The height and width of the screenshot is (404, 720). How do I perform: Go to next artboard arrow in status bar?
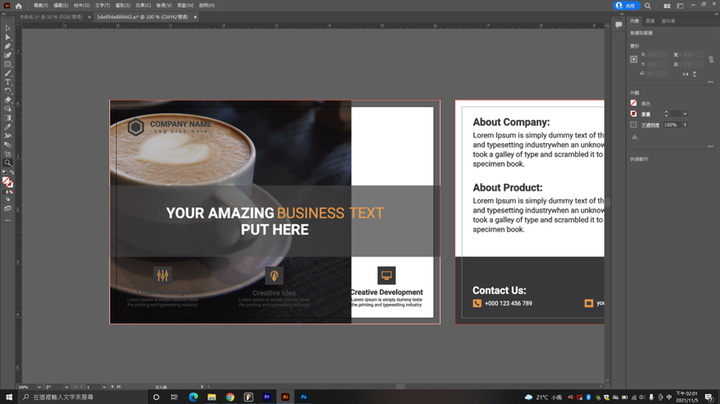(x=112, y=387)
